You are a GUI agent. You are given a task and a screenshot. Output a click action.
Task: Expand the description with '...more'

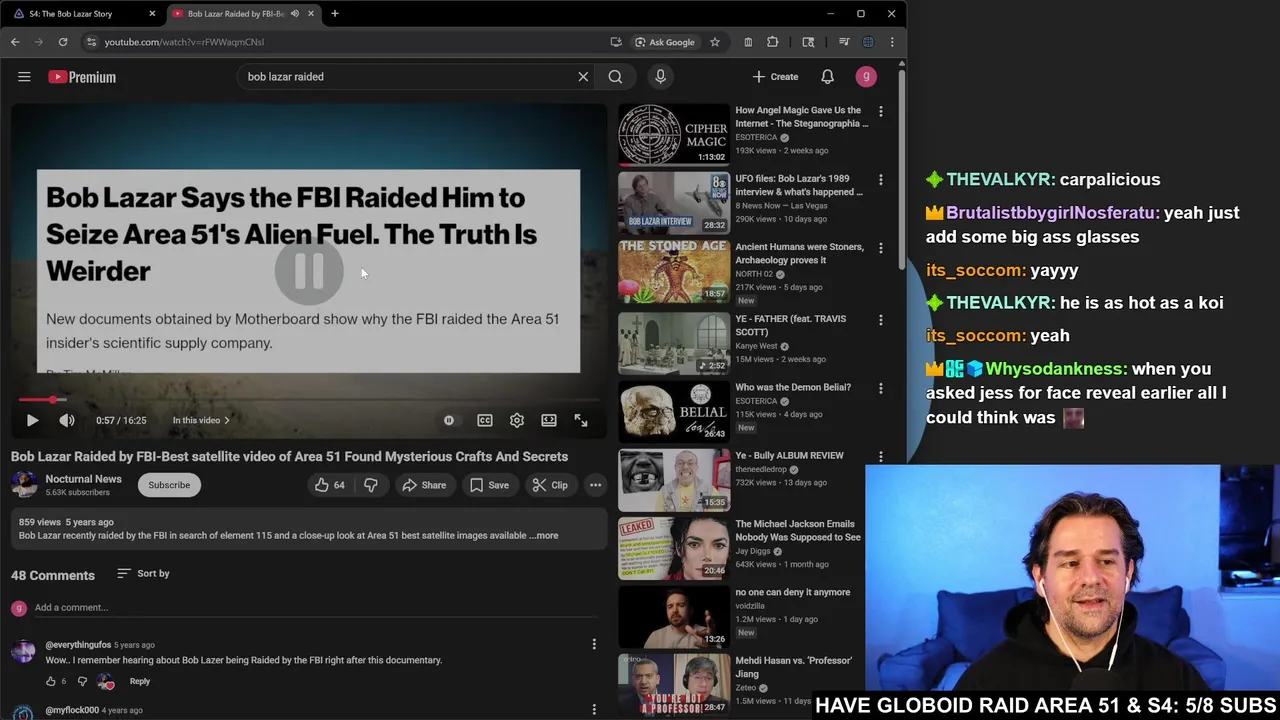tap(544, 535)
